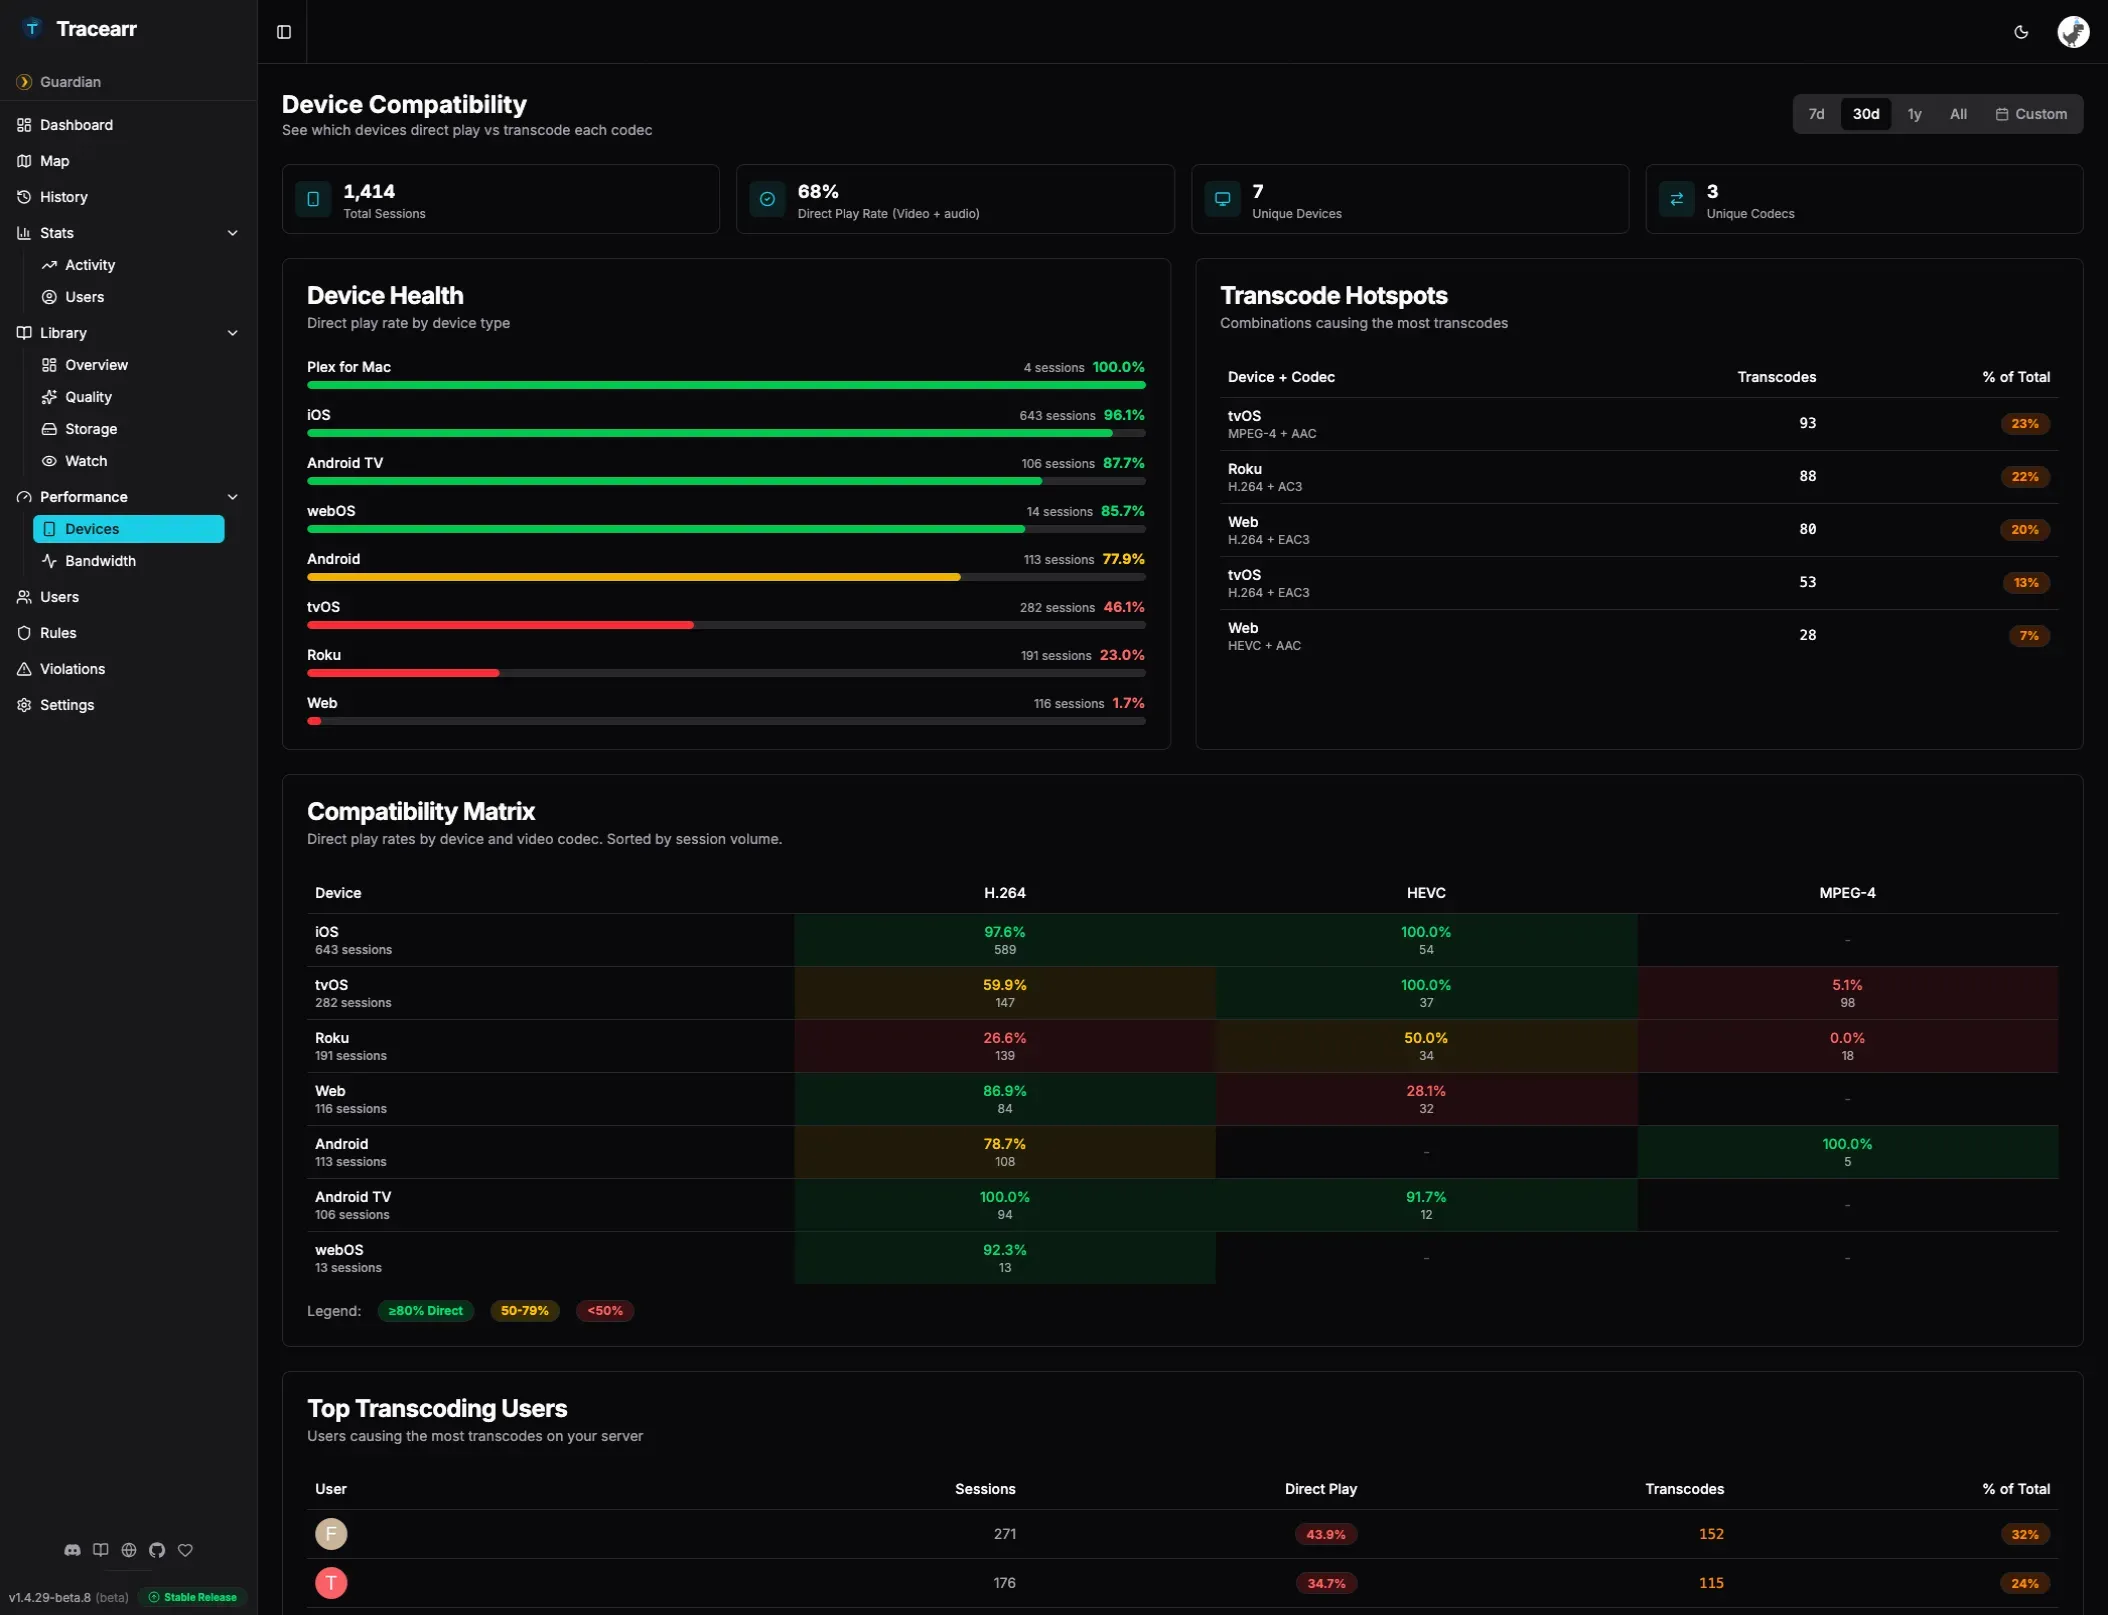This screenshot has width=2108, height=1615.
Task: Click the user avatar labeled T
Action: (331, 1583)
